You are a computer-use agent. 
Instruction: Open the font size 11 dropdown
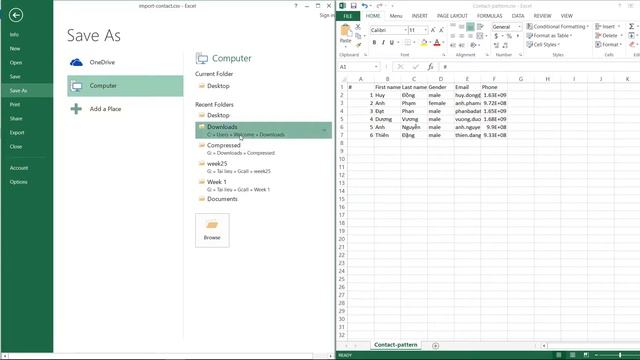click(425, 30)
